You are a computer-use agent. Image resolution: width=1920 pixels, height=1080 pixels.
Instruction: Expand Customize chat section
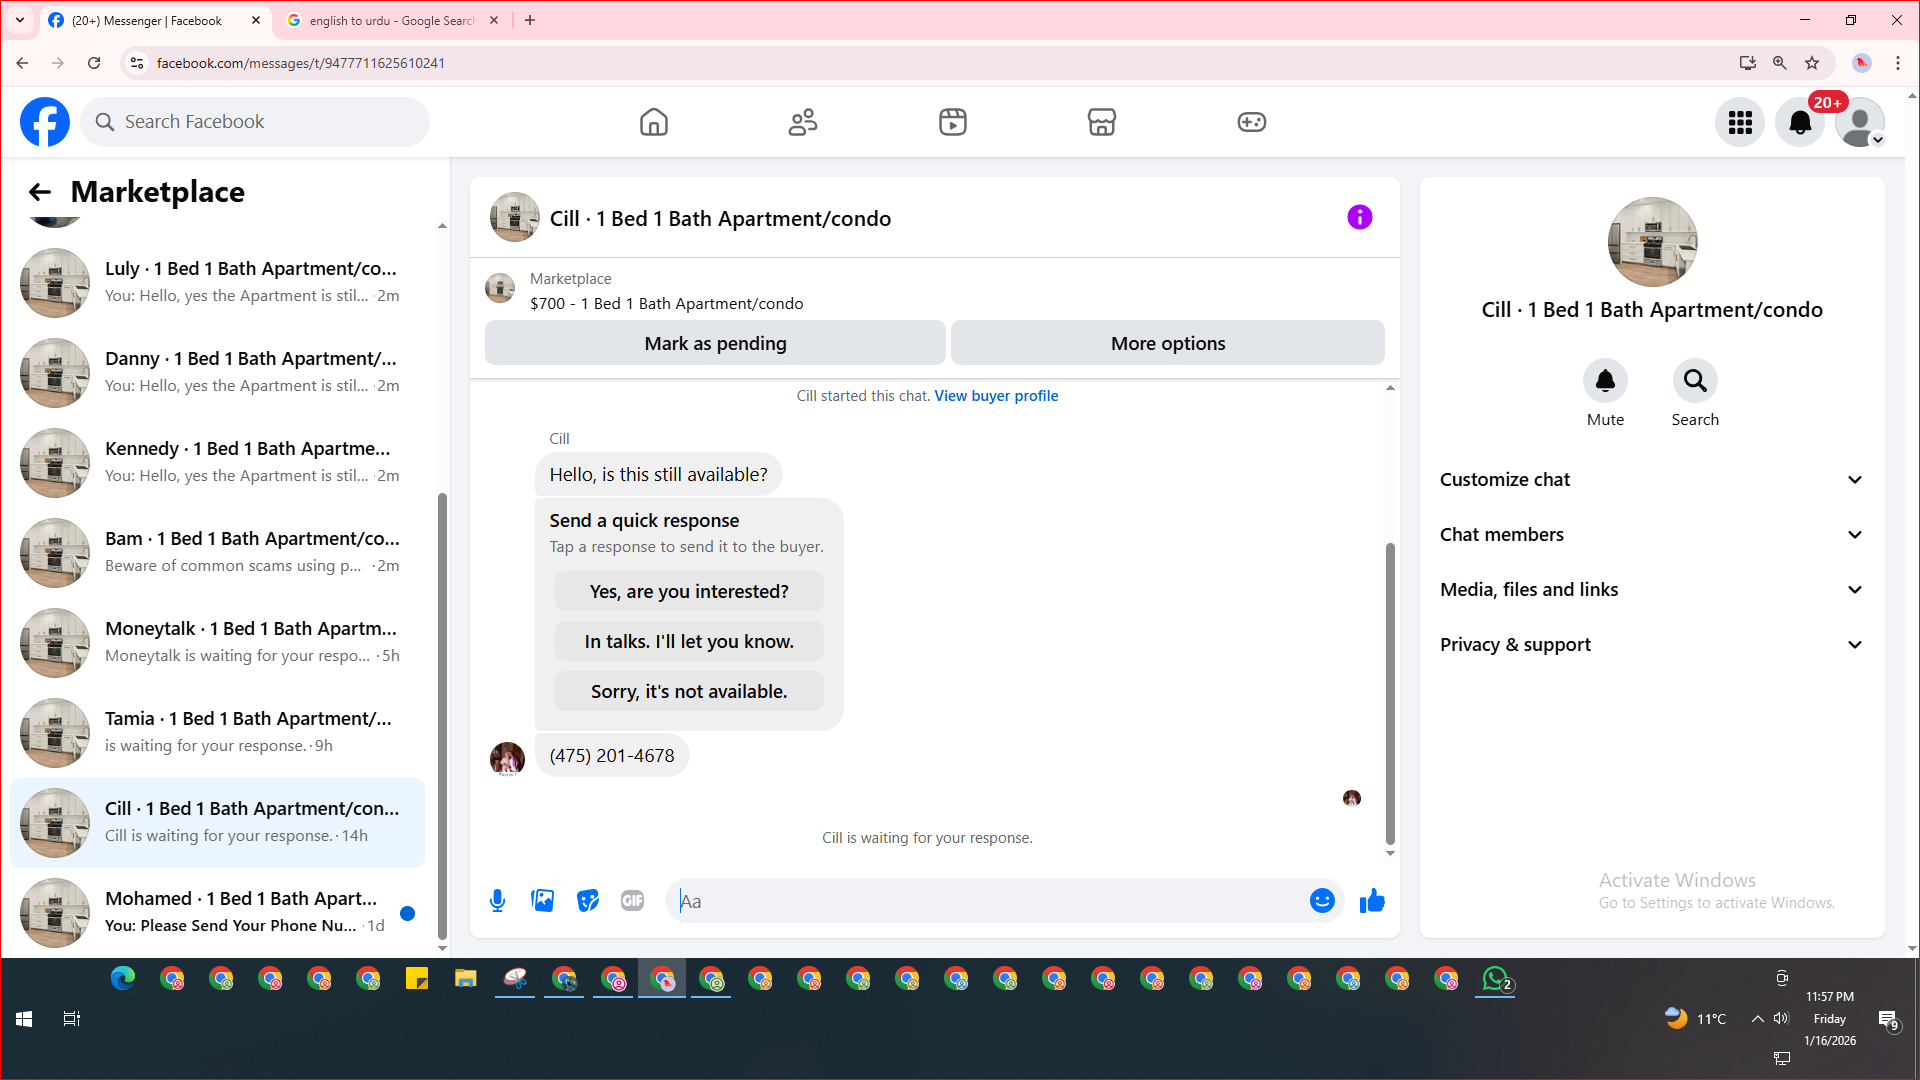1652,480
